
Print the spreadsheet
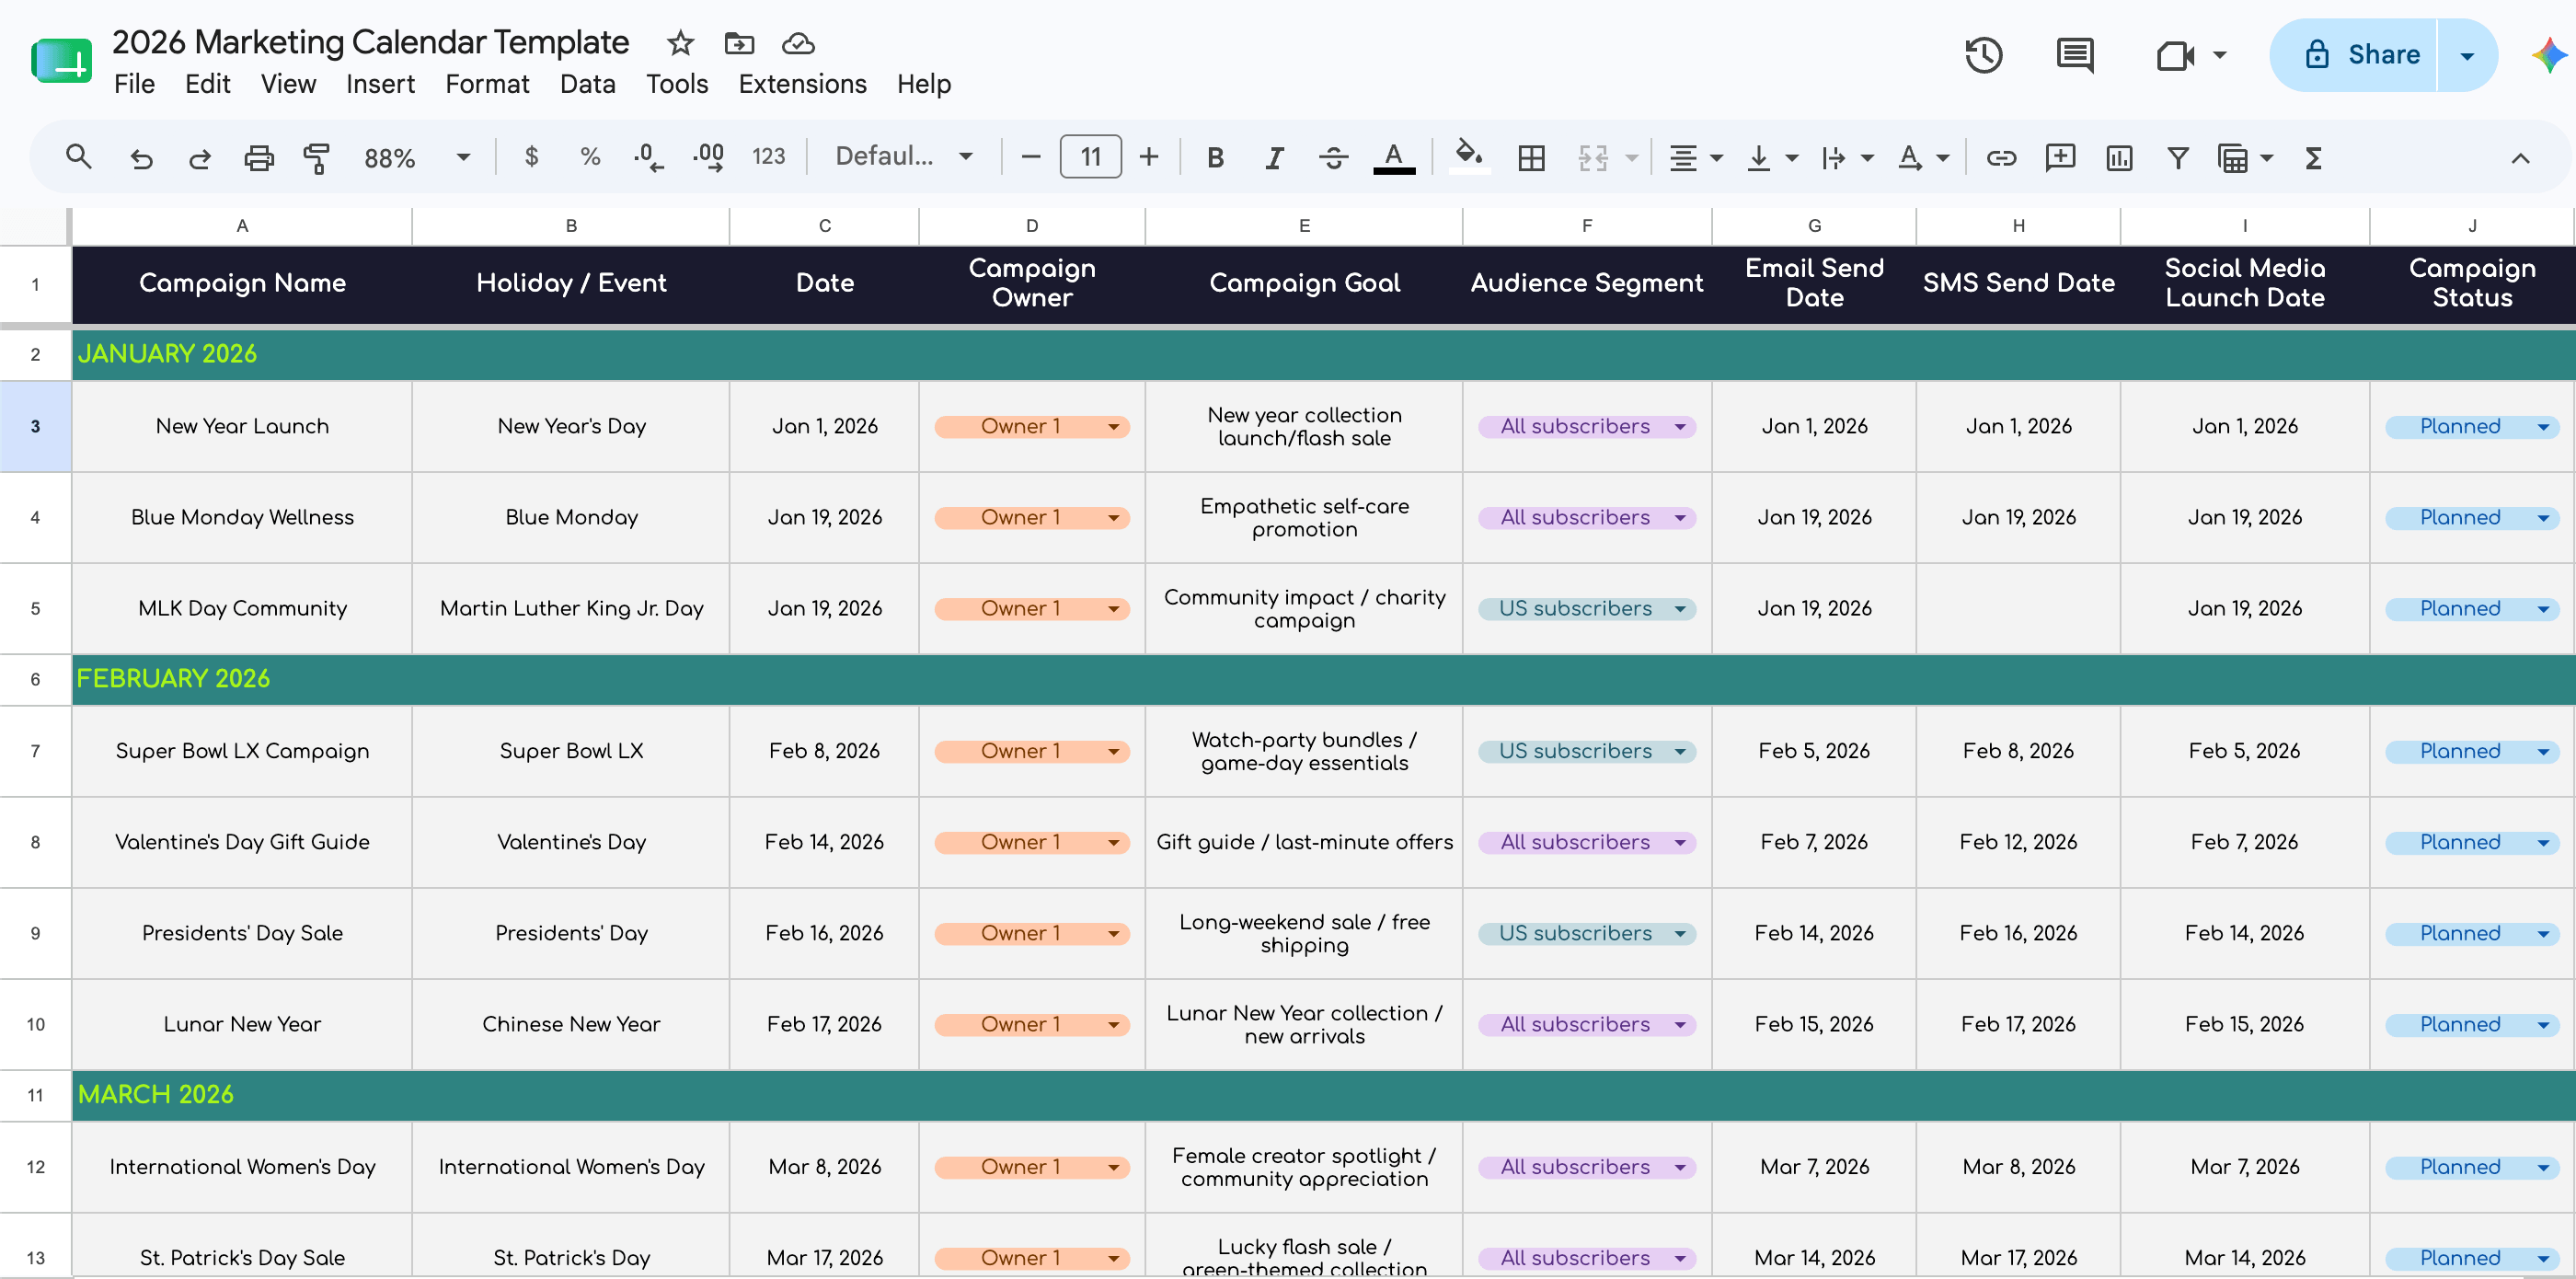(259, 157)
